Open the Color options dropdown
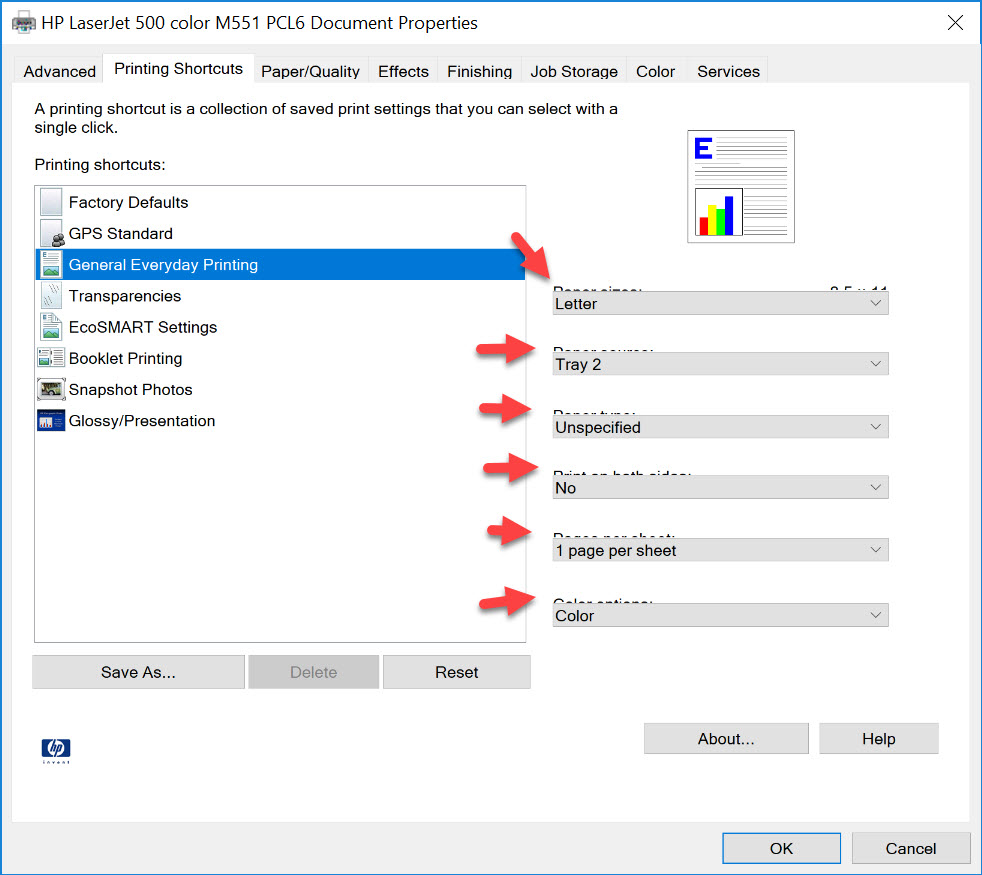Viewport: 982px width, 875px height. (x=720, y=615)
